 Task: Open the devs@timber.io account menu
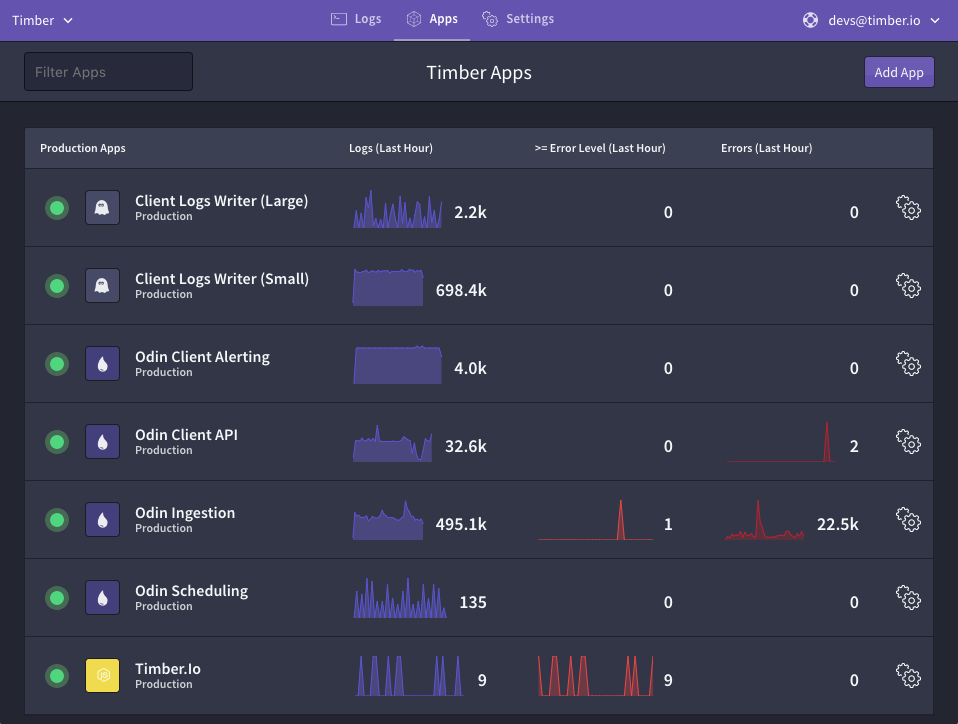point(883,20)
